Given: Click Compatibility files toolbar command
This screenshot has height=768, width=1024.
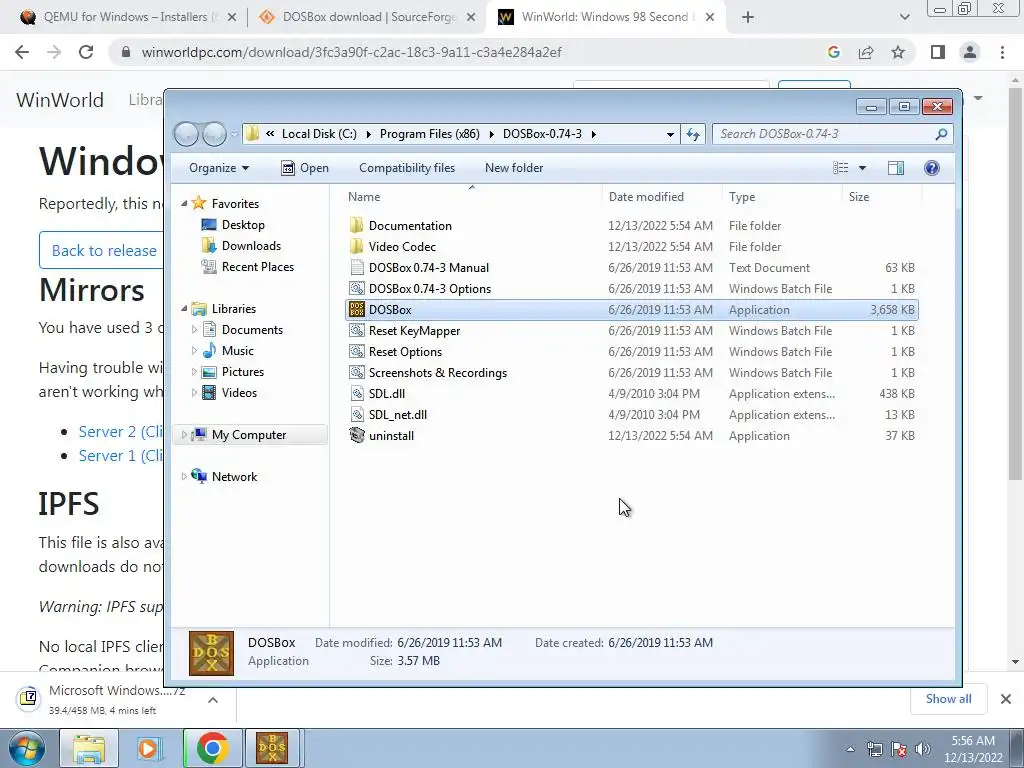Looking at the screenshot, I should tap(407, 168).
